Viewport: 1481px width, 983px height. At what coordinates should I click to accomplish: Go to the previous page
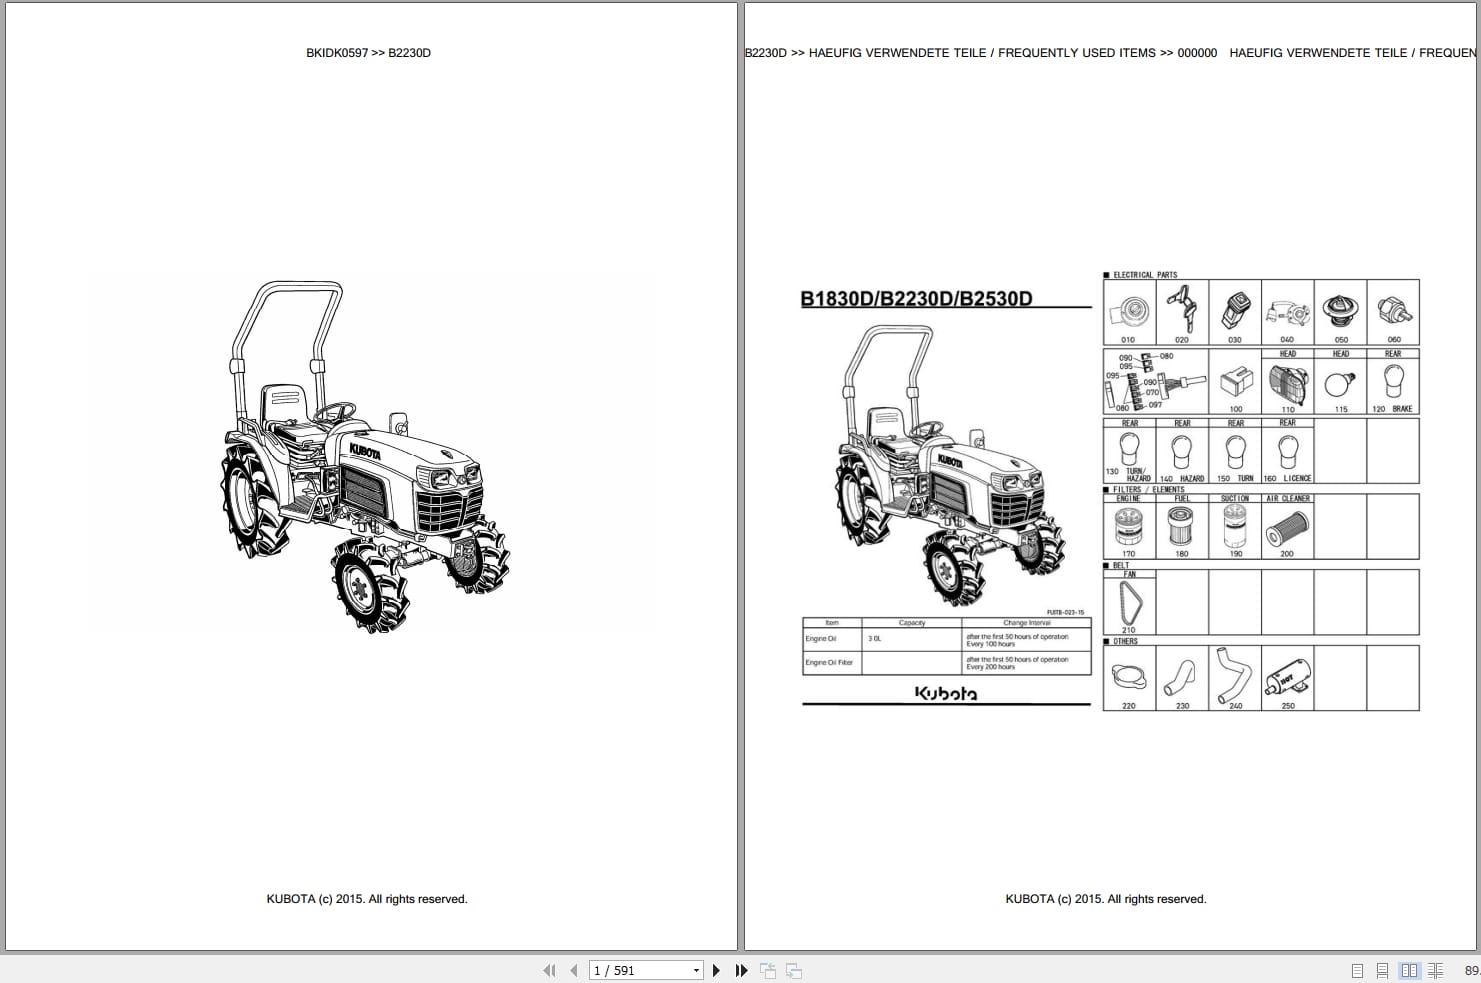tap(573, 970)
